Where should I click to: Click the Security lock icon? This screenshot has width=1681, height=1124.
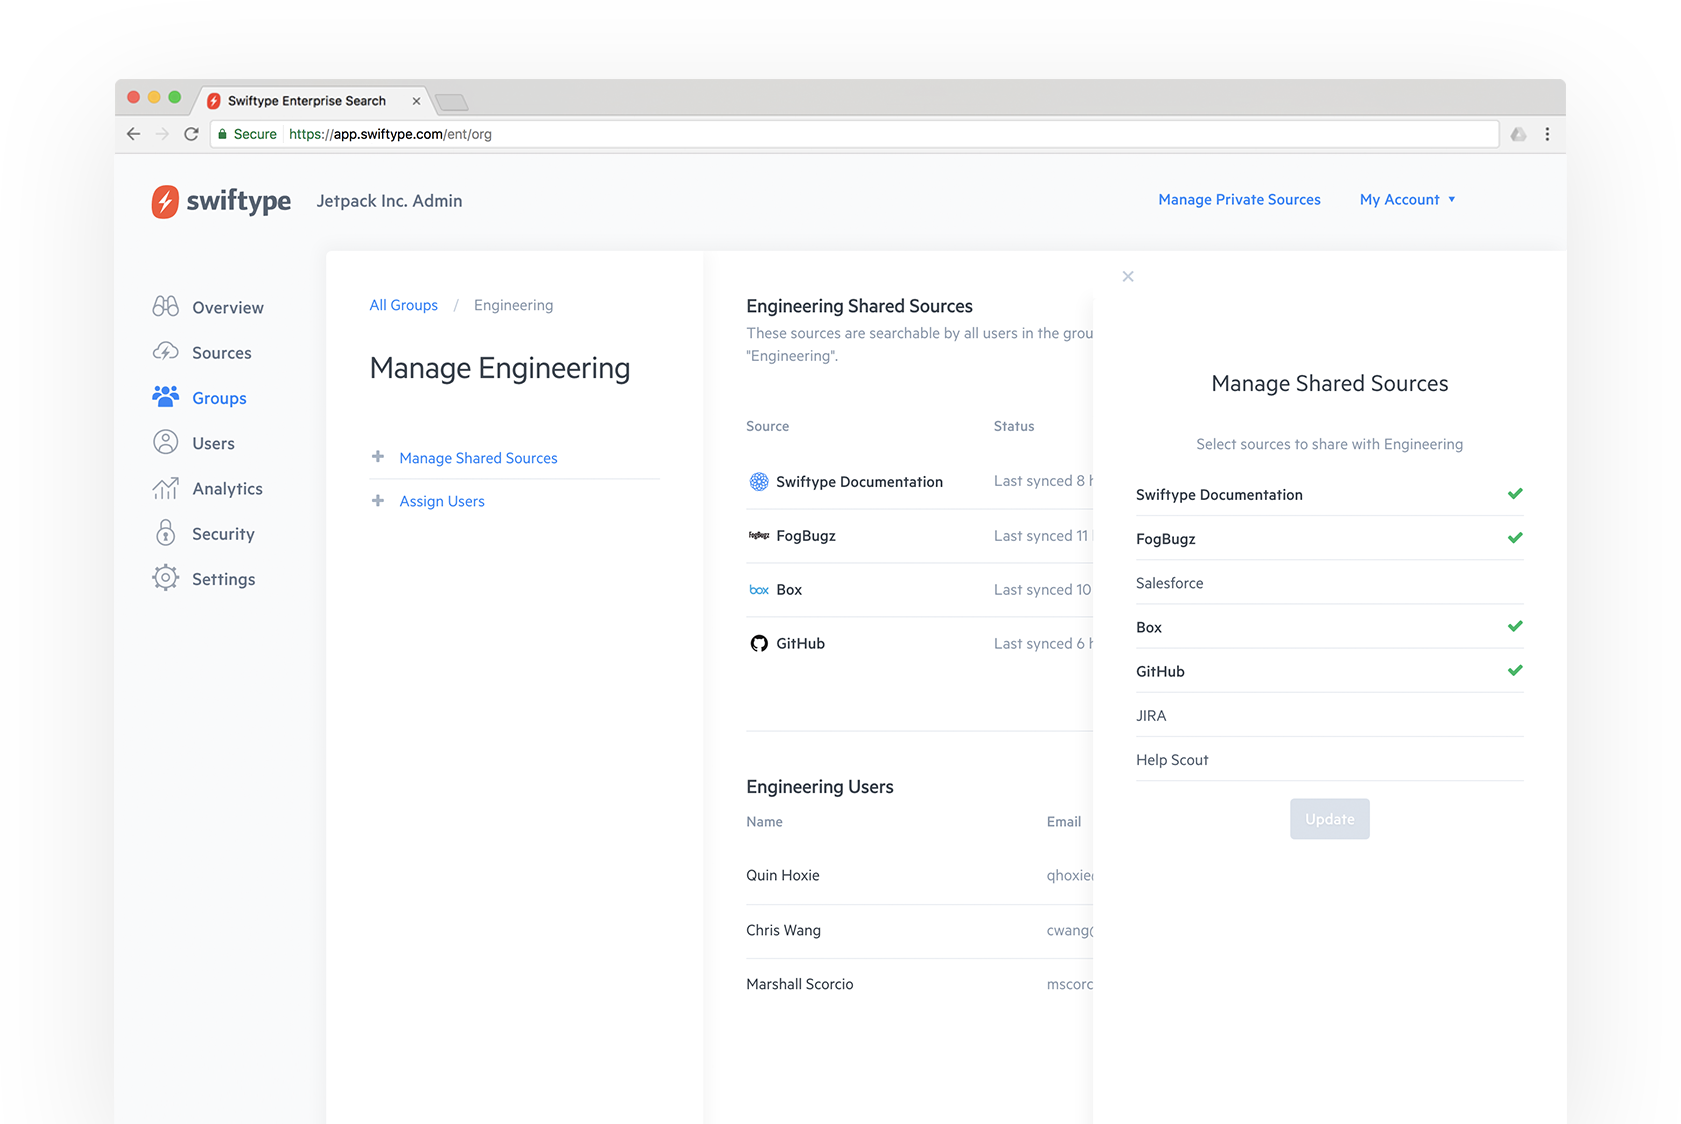166,533
